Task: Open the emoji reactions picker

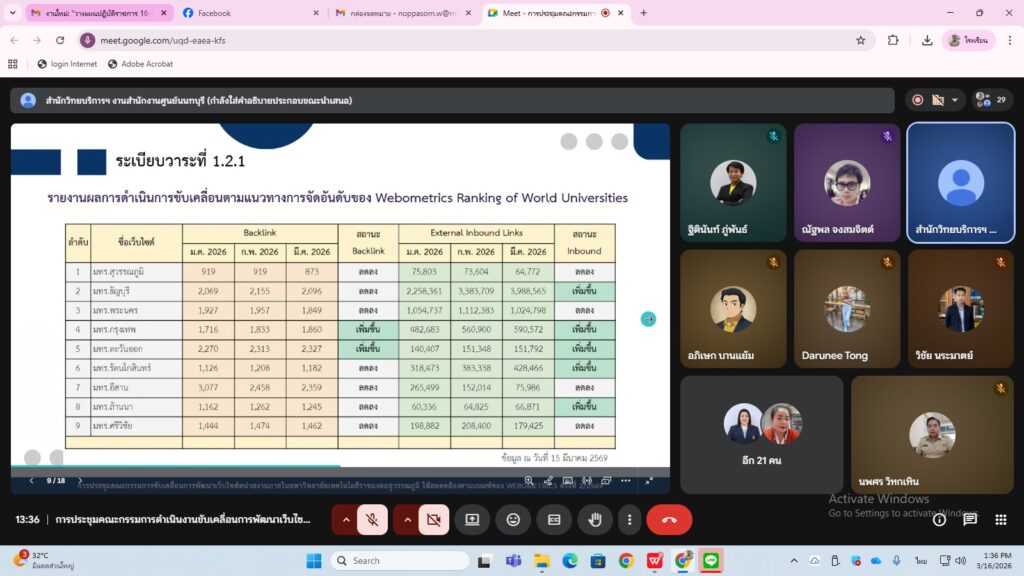Action: pyautogui.click(x=513, y=519)
